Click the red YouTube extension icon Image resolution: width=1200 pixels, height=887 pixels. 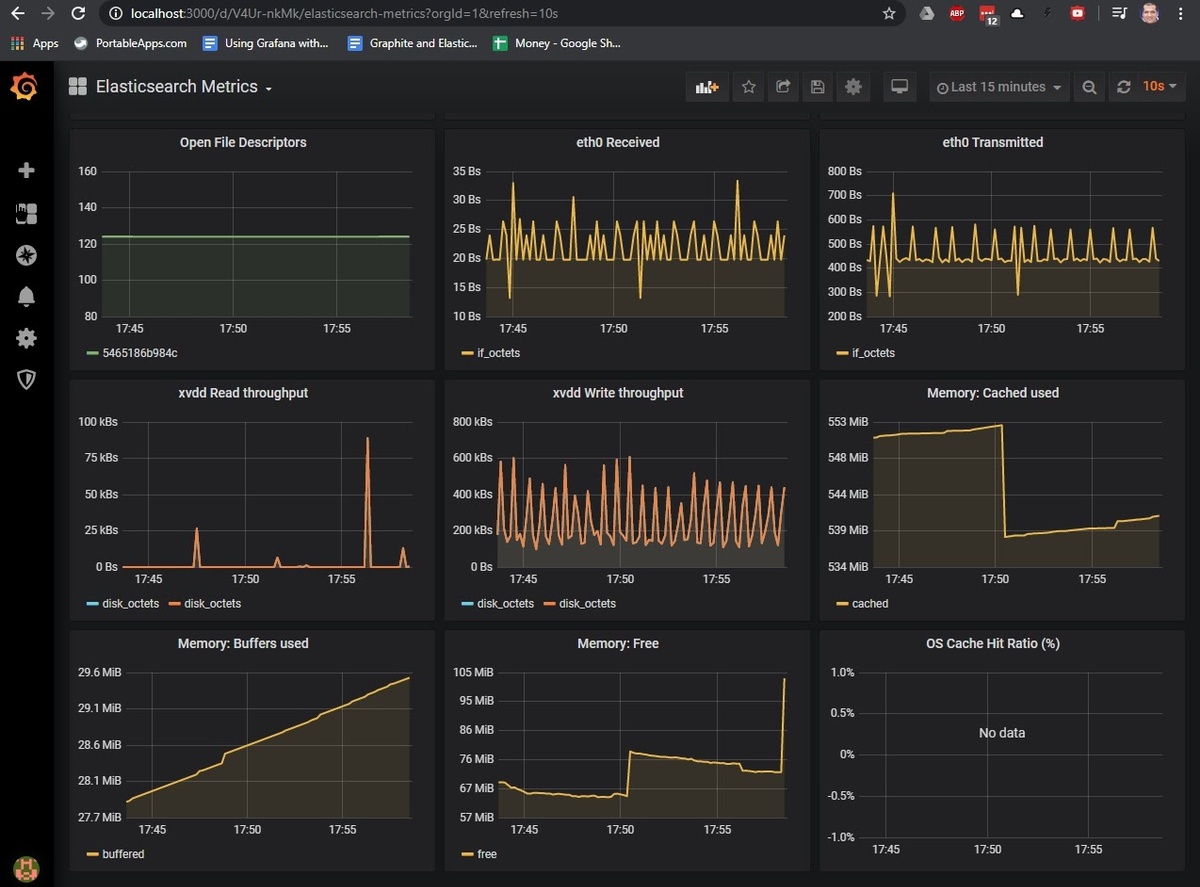point(1077,14)
